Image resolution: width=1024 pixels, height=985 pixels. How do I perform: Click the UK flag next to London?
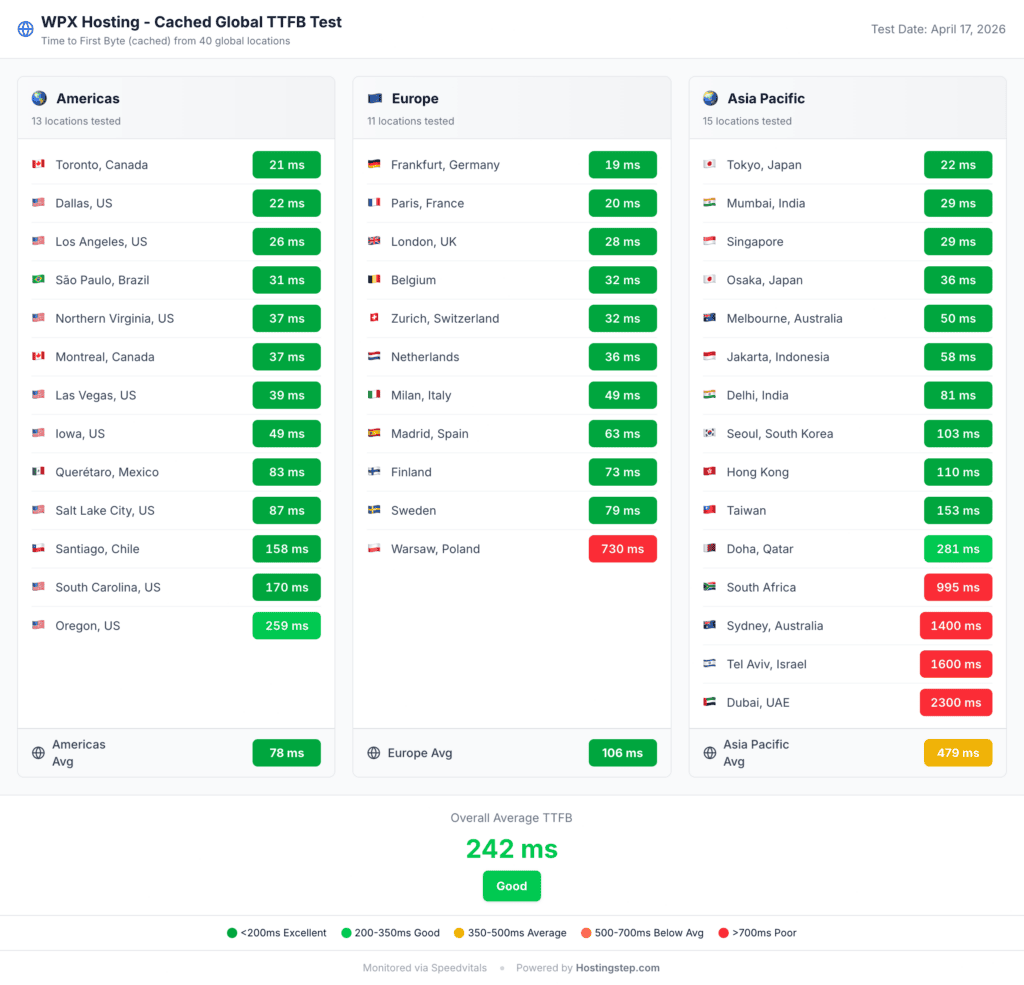374,241
